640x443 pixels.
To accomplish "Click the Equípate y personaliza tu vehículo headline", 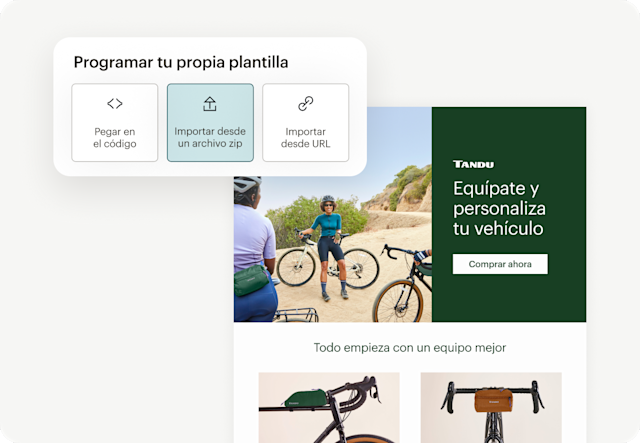I will (x=499, y=208).
